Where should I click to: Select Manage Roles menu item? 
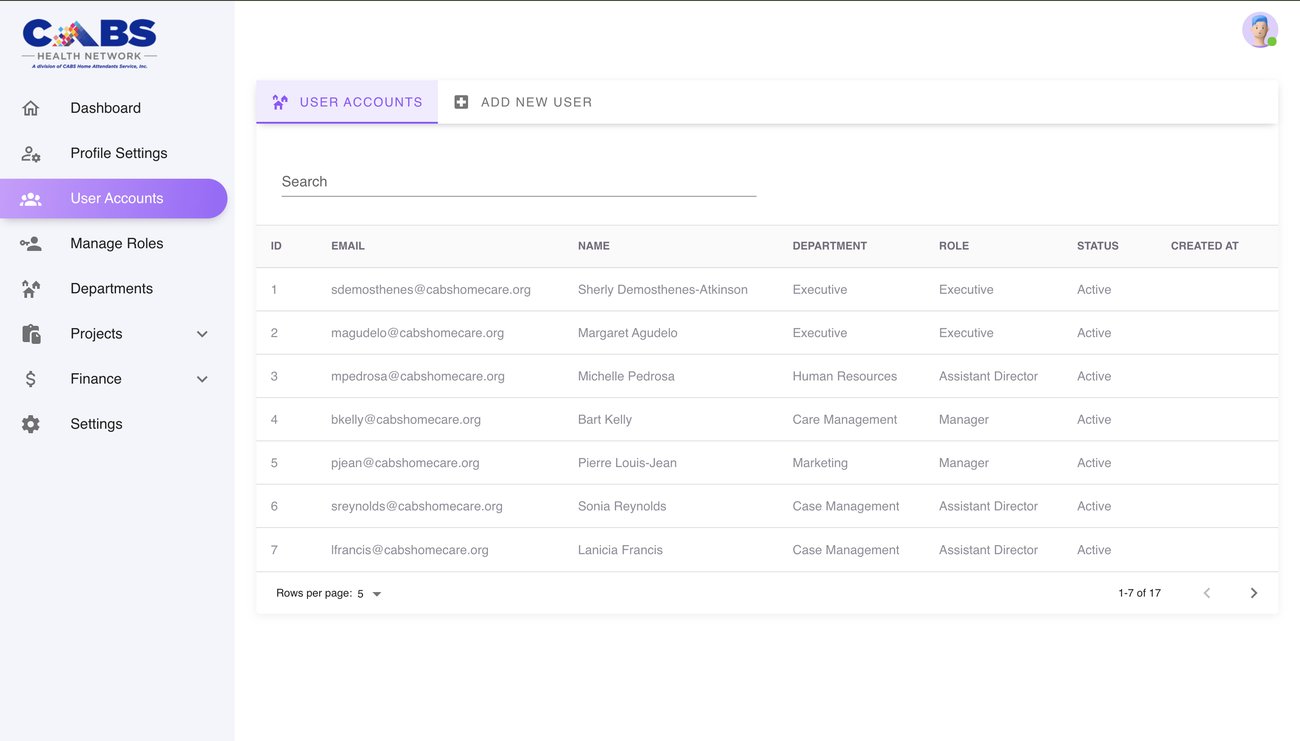click(116, 243)
